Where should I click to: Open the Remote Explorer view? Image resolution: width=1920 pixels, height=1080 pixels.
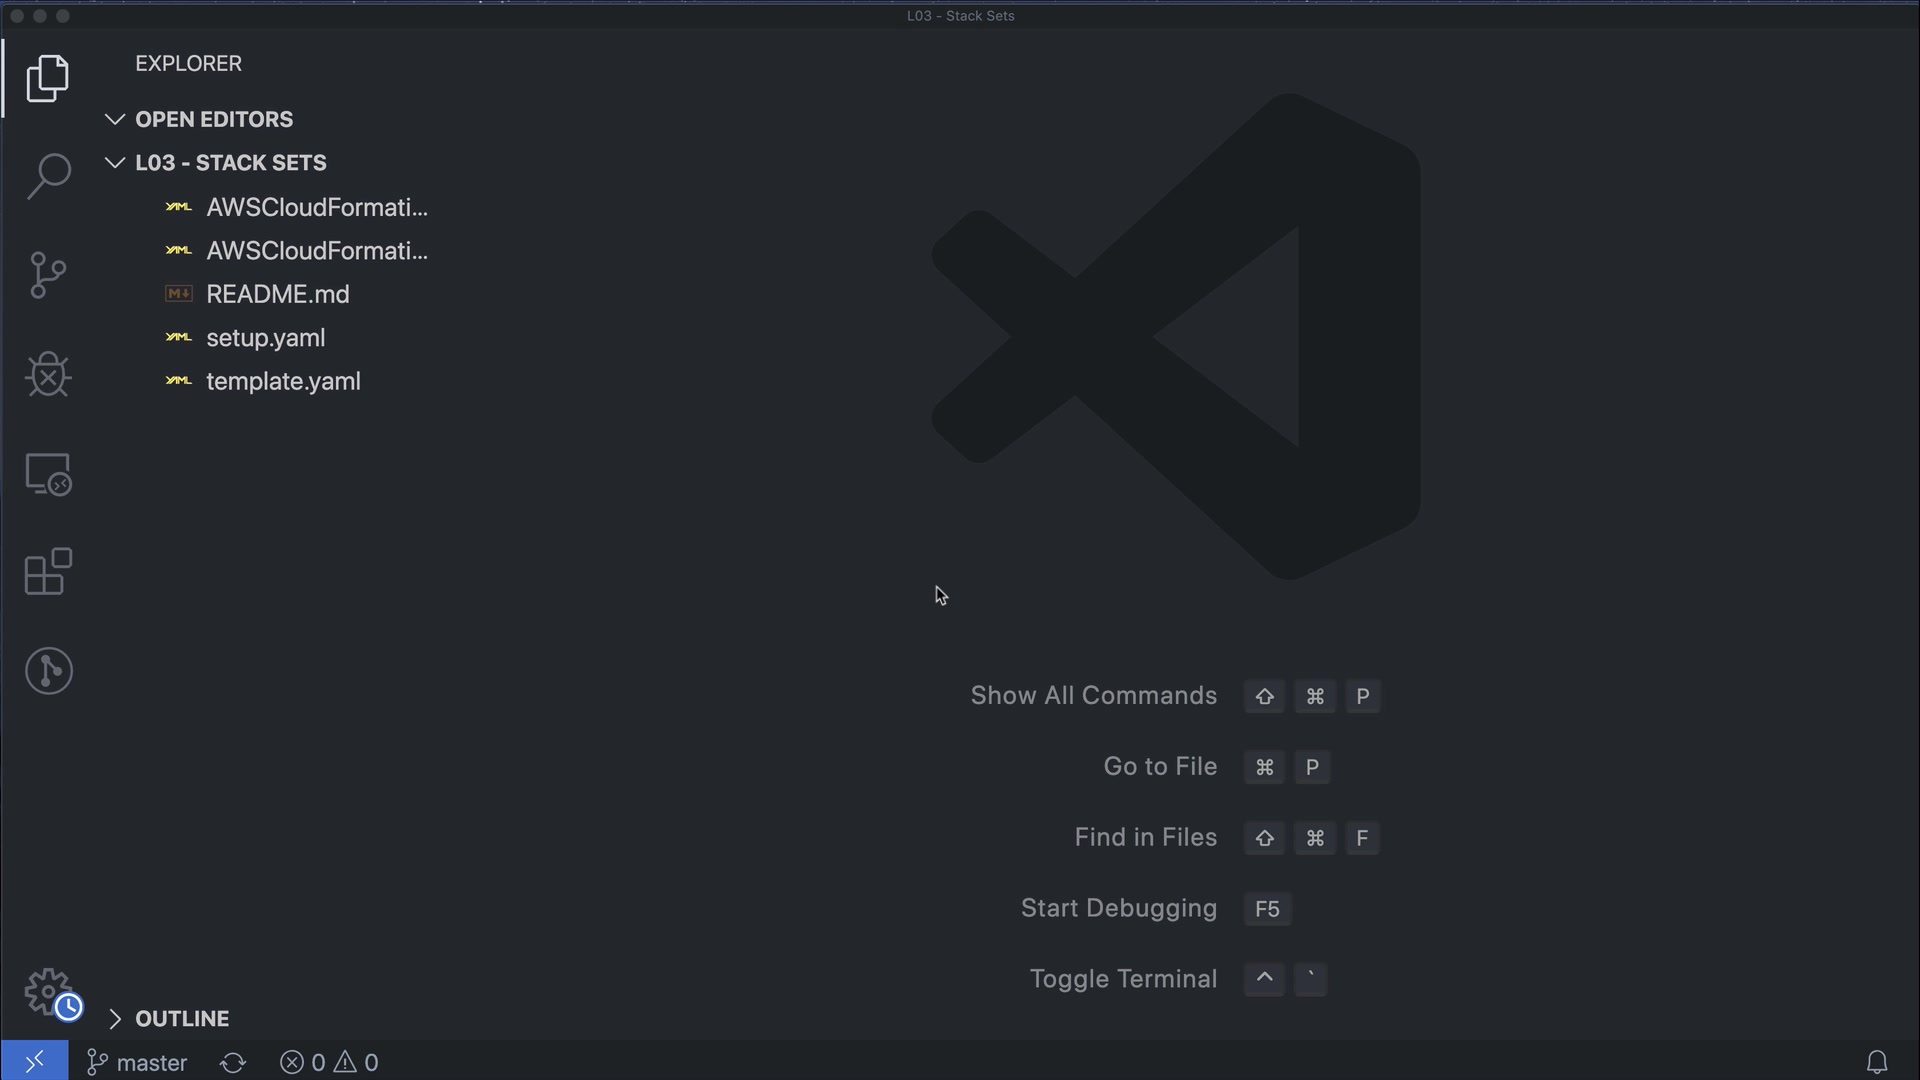pyautogui.click(x=48, y=474)
